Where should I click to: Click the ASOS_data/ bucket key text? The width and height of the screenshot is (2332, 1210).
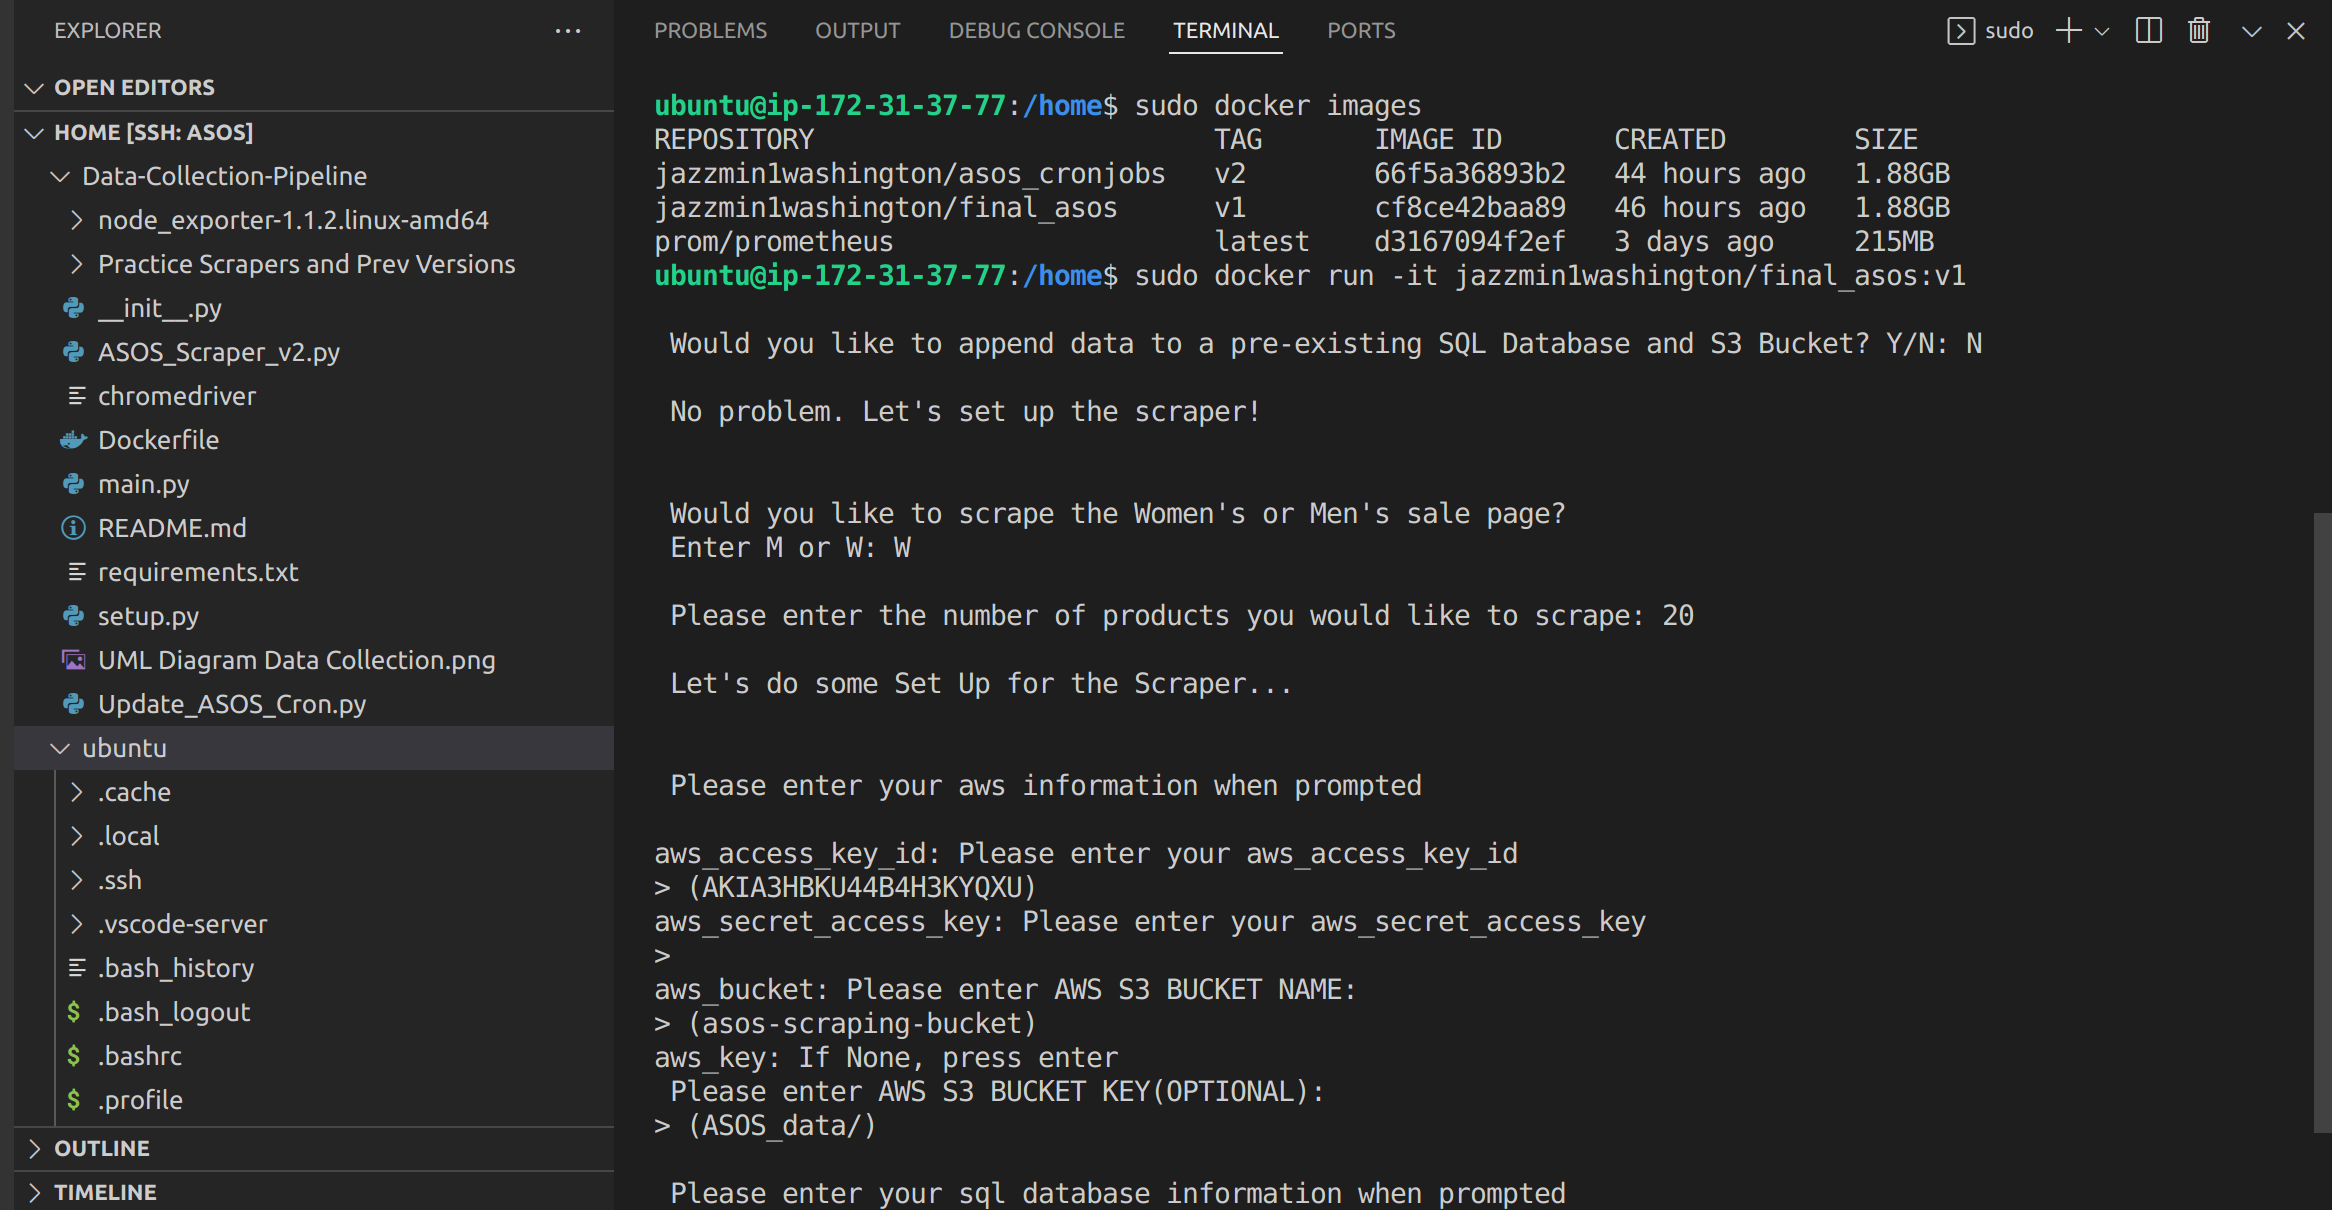coord(782,1126)
